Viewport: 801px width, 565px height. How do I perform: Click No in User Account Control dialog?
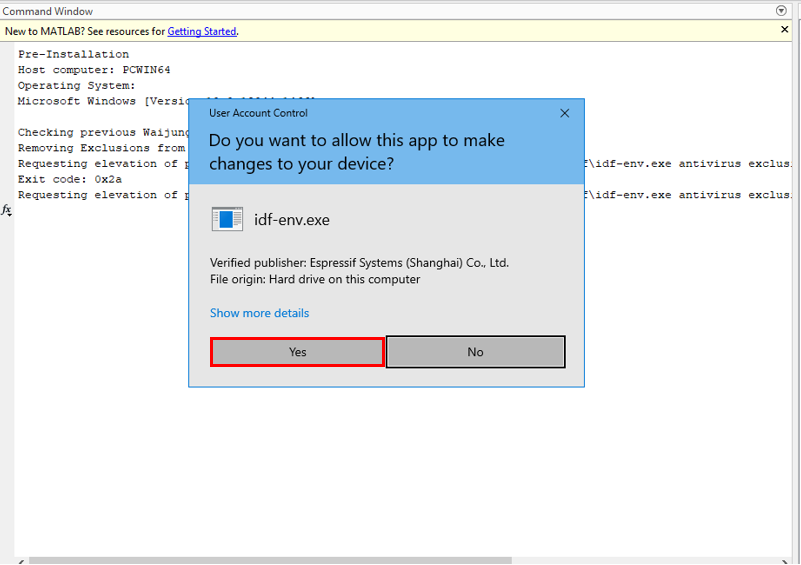tap(475, 351)
